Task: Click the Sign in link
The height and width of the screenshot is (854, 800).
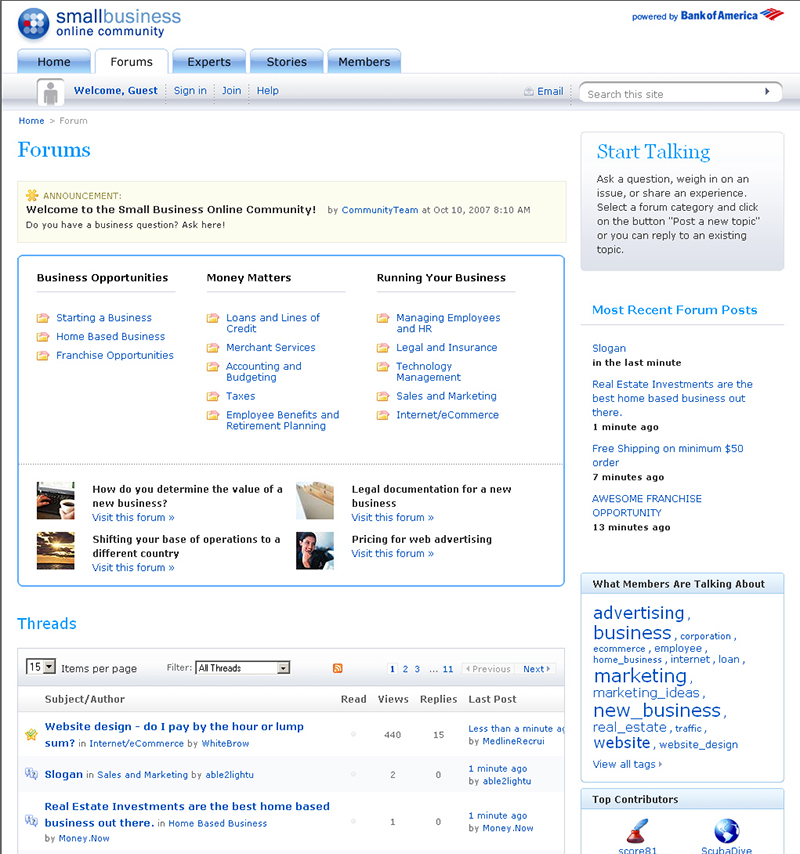Action: 190,91
